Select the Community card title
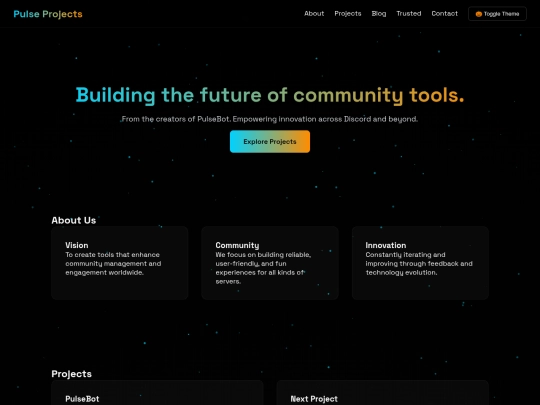Viewport: 540px width, 405px height. pos(237,245)
